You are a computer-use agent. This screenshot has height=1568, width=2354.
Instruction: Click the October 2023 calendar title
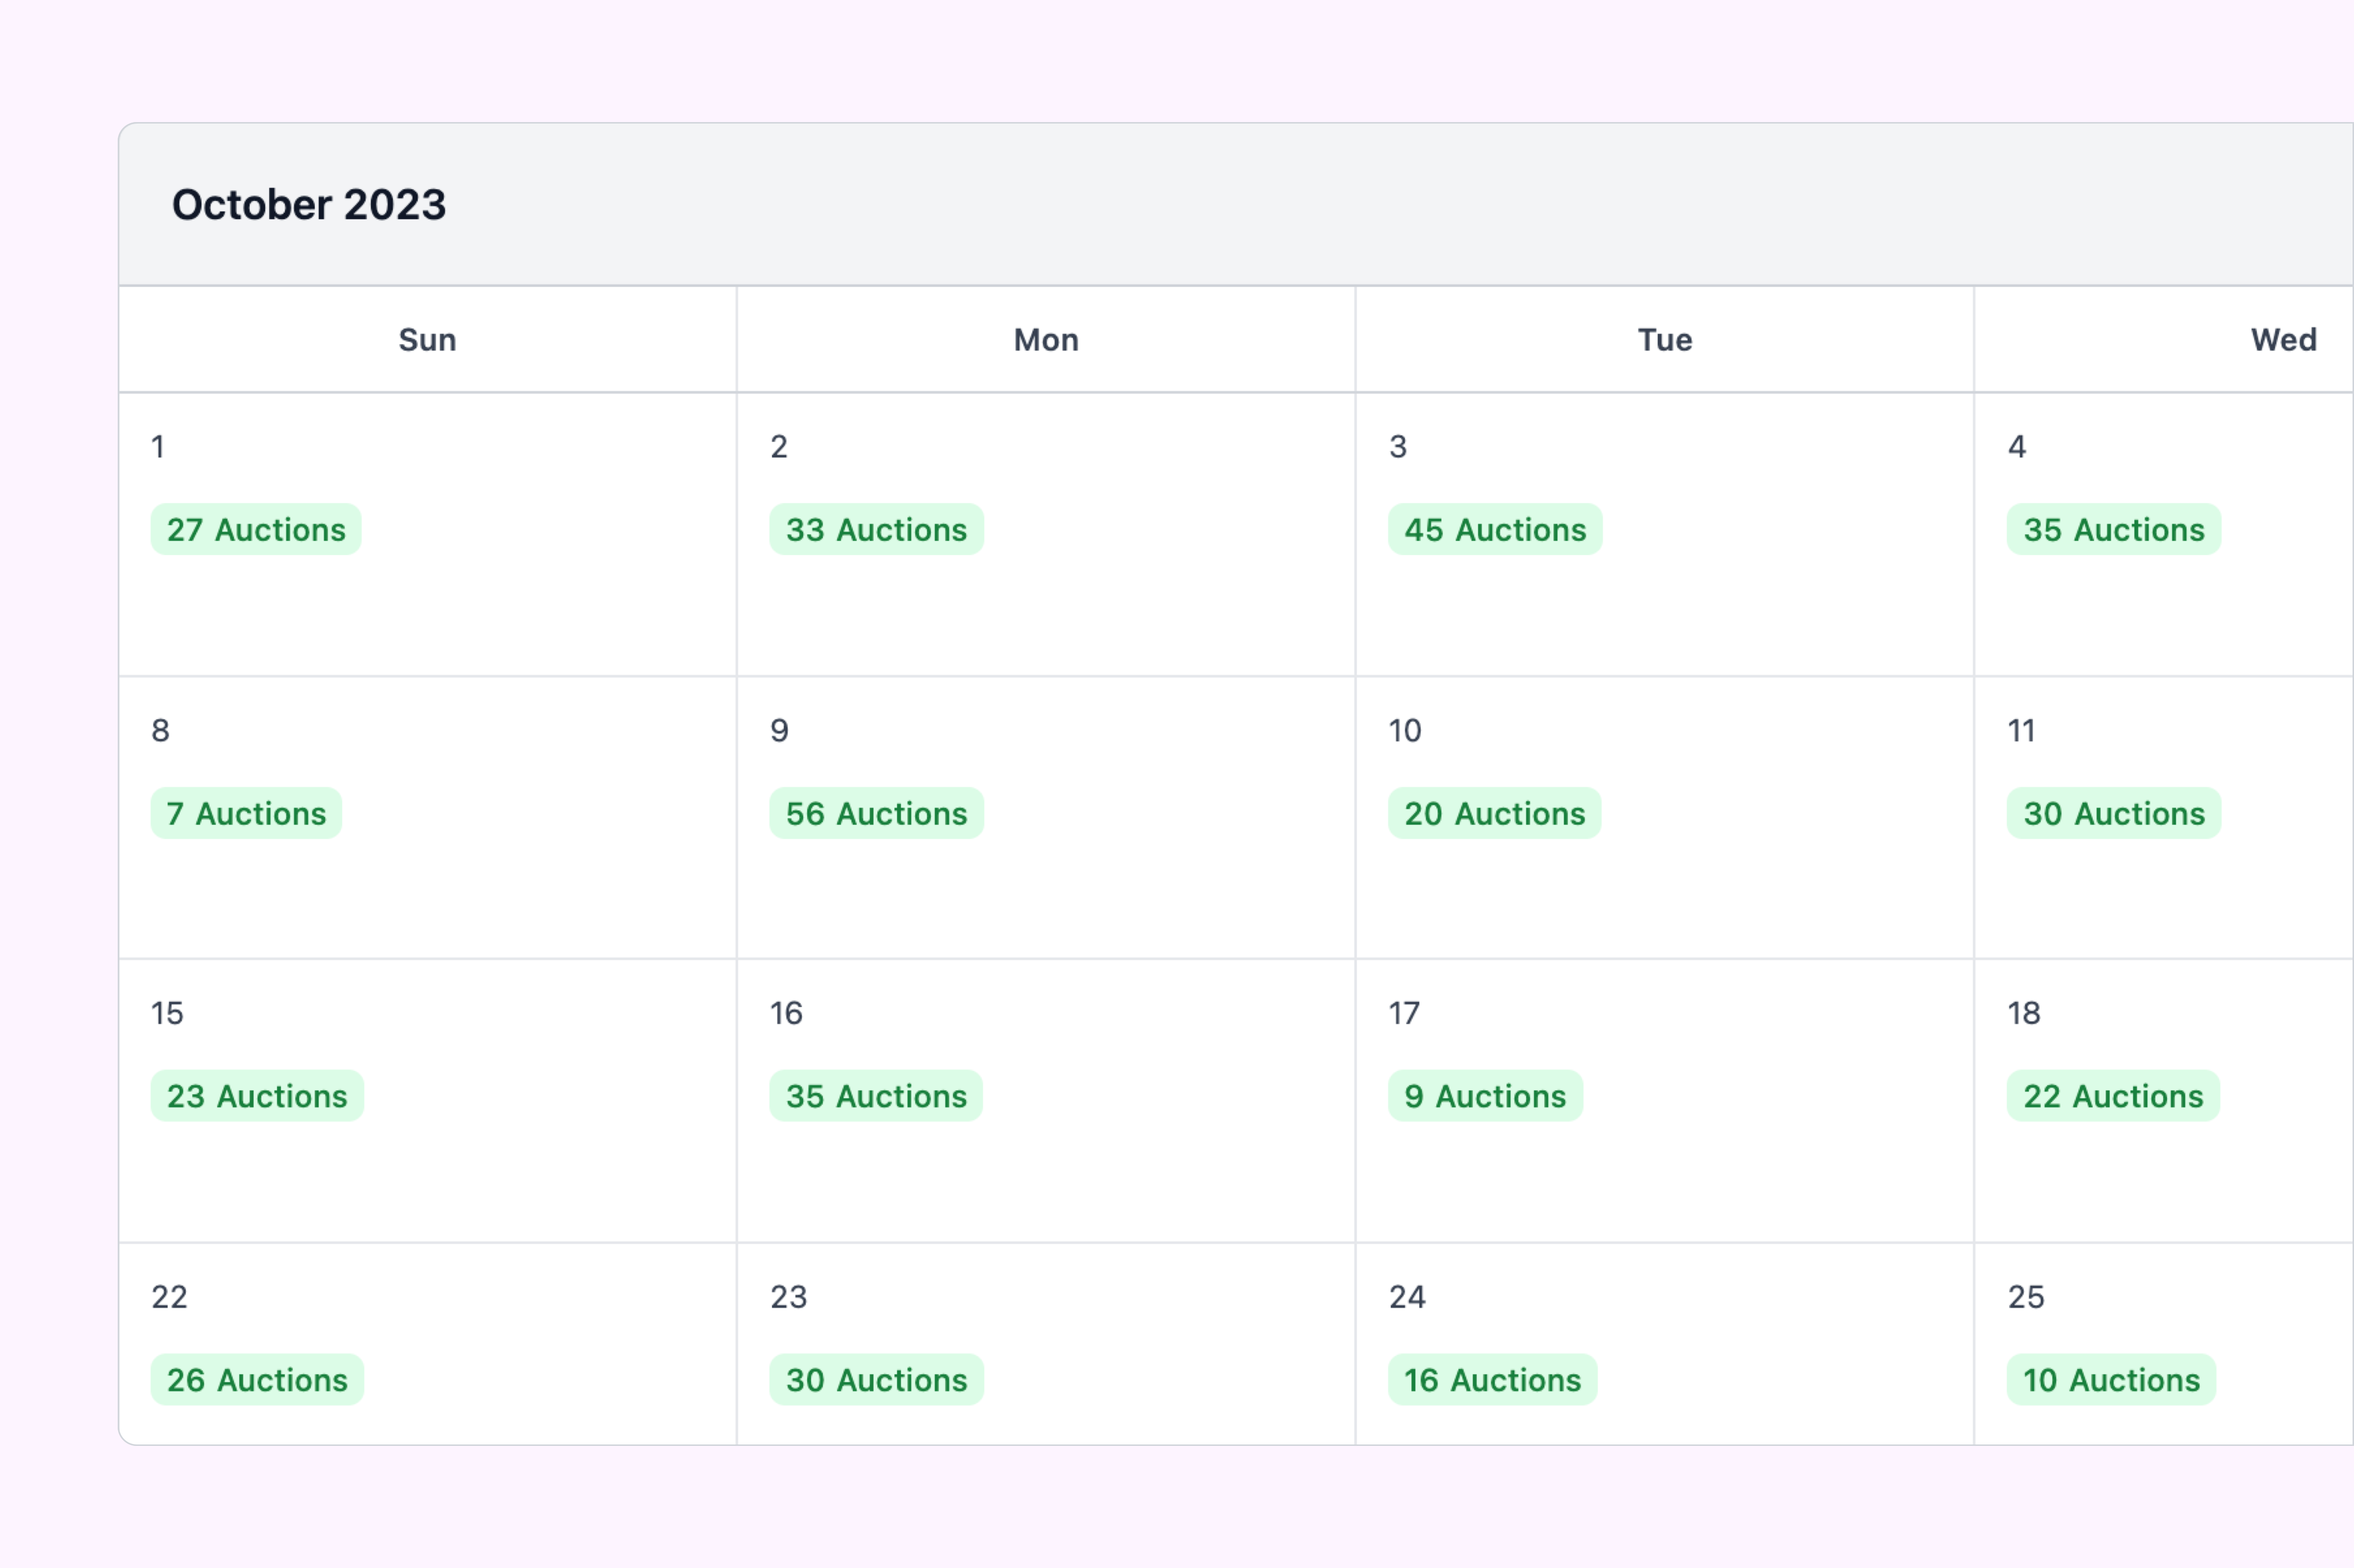[309, 205]
